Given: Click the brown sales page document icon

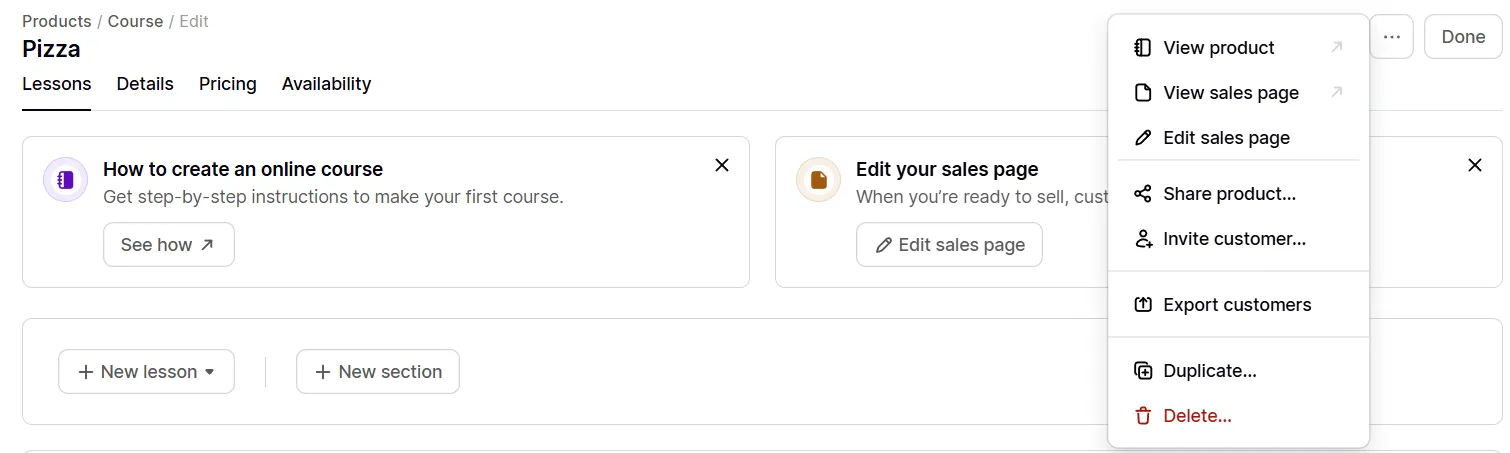Looking at the screenshot, I should point(818,180).
